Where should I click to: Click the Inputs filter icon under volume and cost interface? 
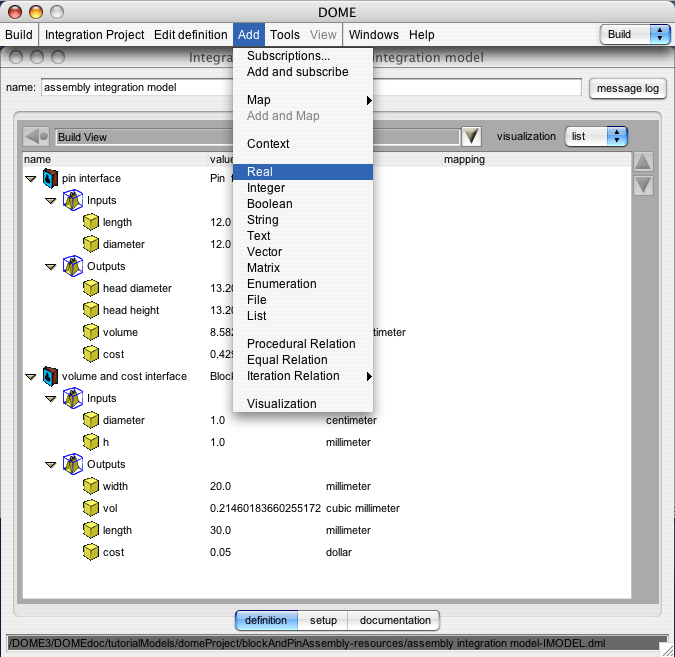pos(73,398)
